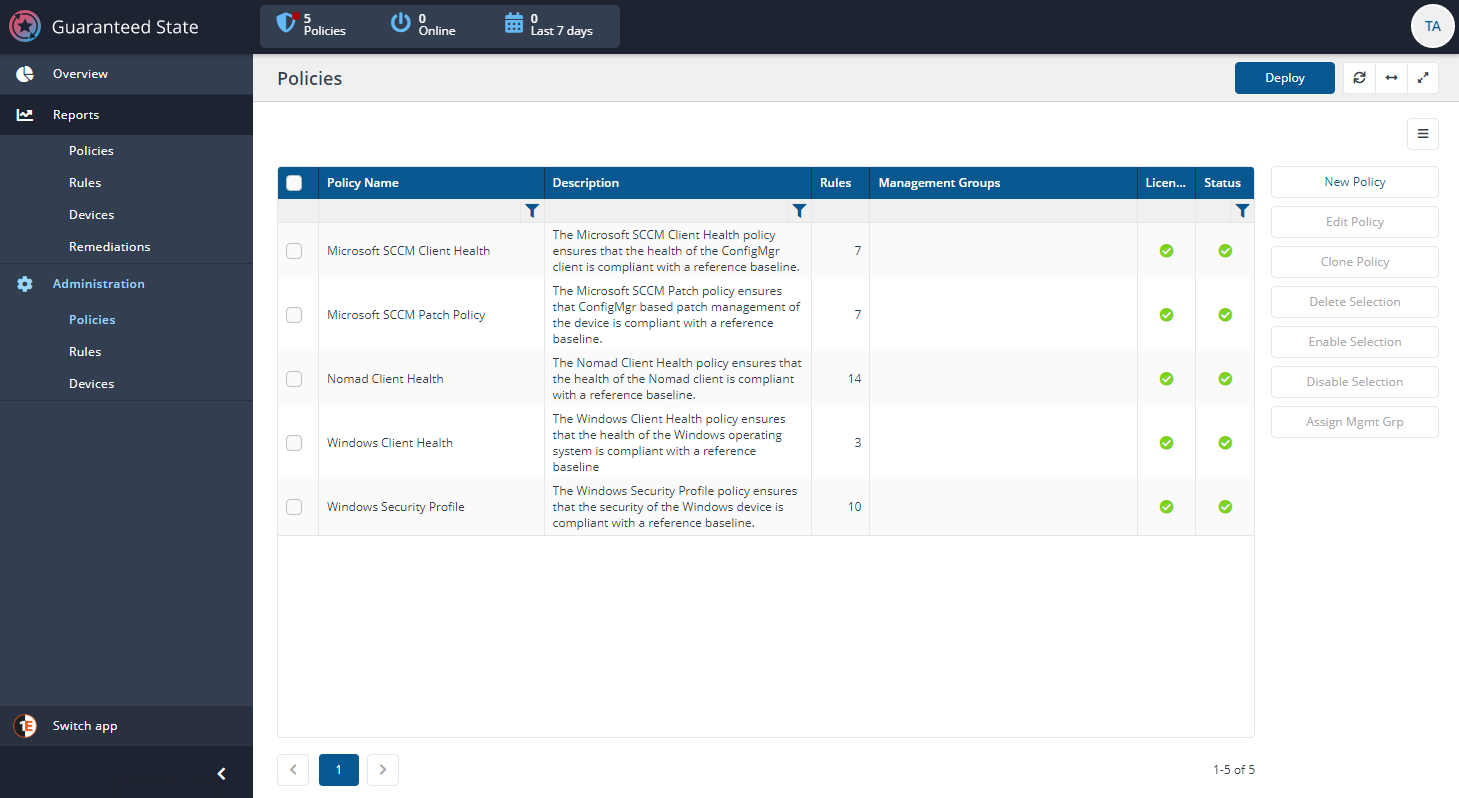Screen dimensions: 1459x798
Task: Click the Guaranteed State logo icon
Action: tap(25, 27)
